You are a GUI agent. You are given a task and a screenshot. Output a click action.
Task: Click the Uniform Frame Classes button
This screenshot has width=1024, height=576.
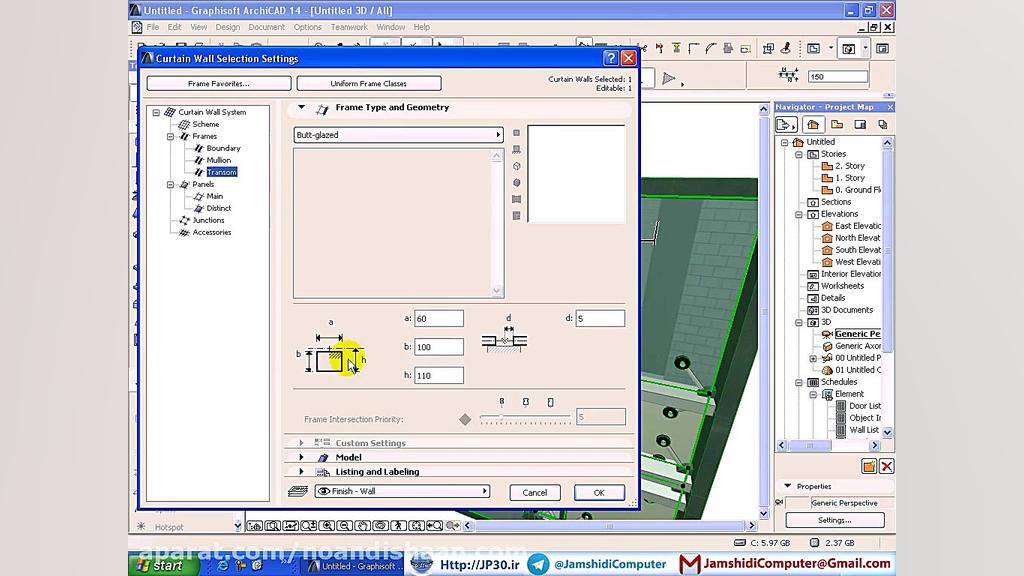tap(369, 84)
